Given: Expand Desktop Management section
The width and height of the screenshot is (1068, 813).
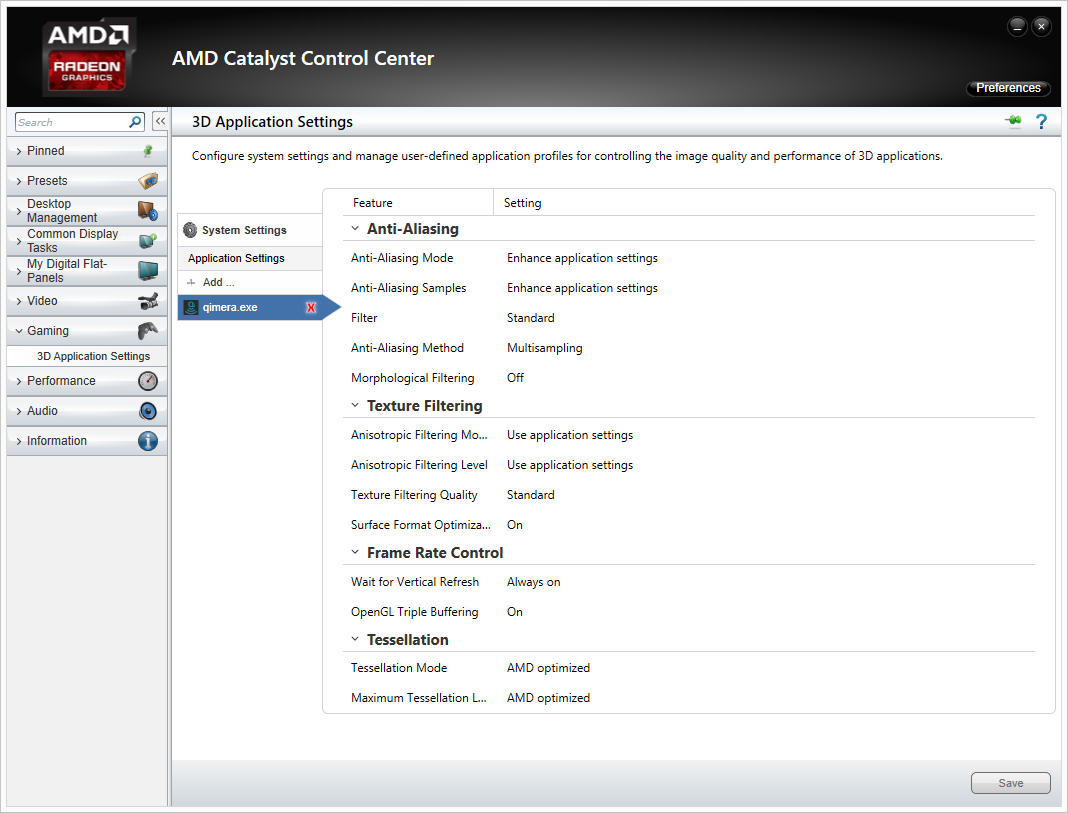Looking at the screenshot, I should (x=19, y=211).
